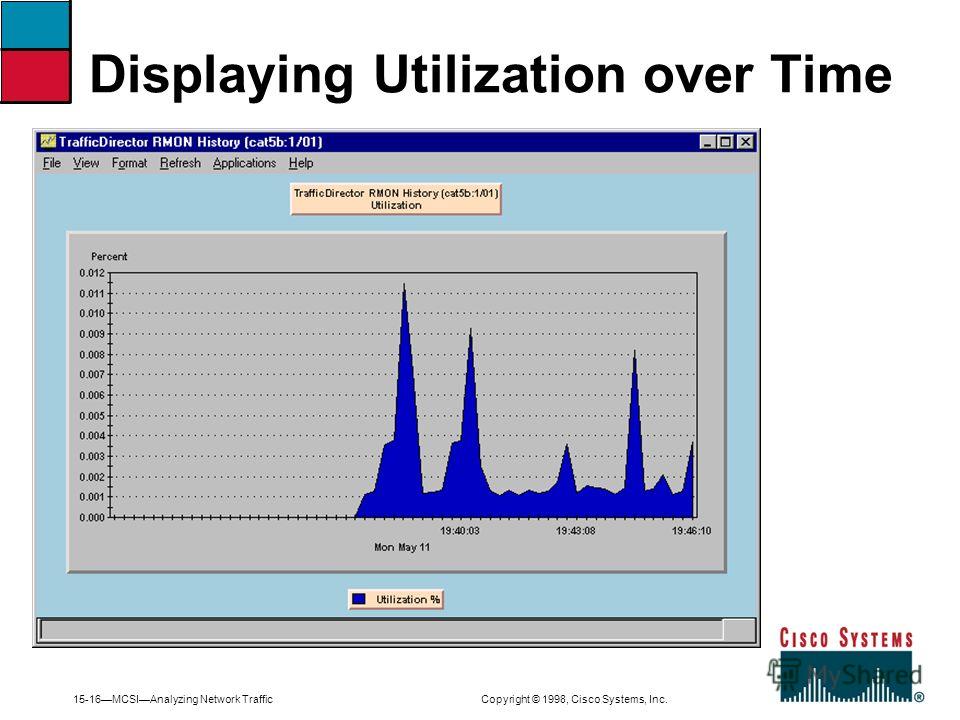
Task: Open the View menu
Action: [x=86, y=163]
